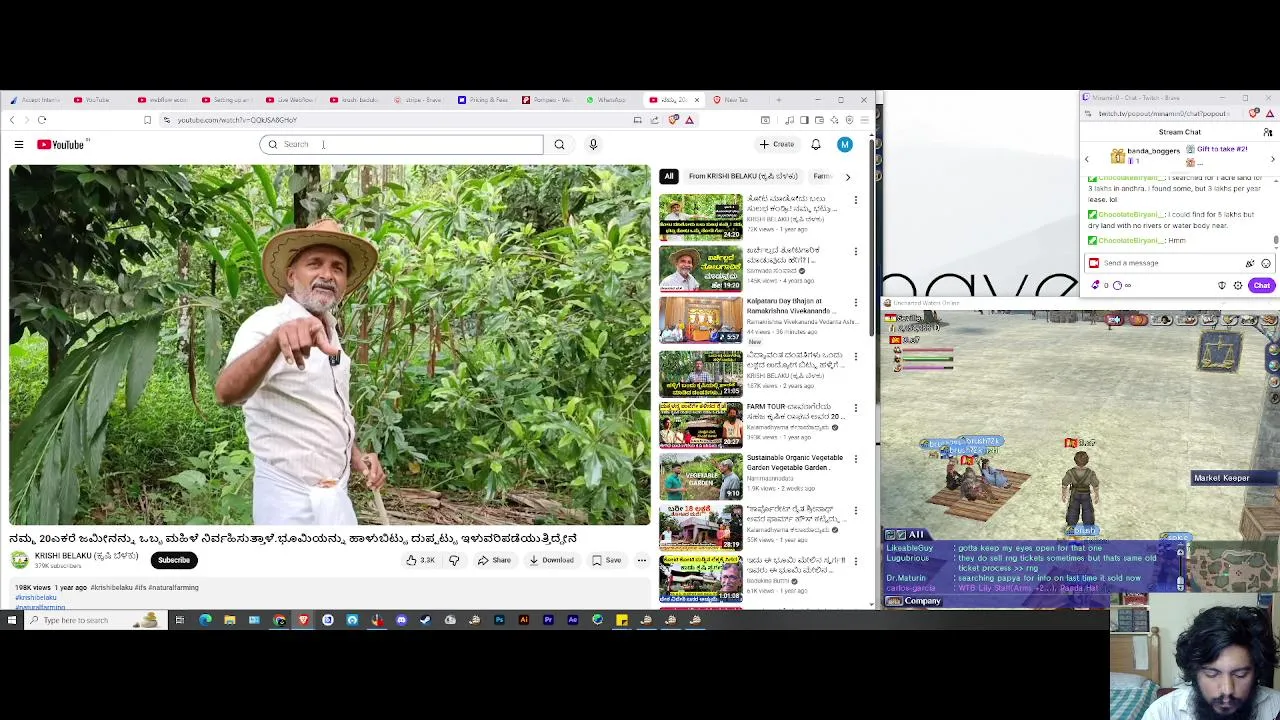Send message with purple Chat button
Image resolution: width=1280 pixels, height=720 pixels.
pos(1262,286)
